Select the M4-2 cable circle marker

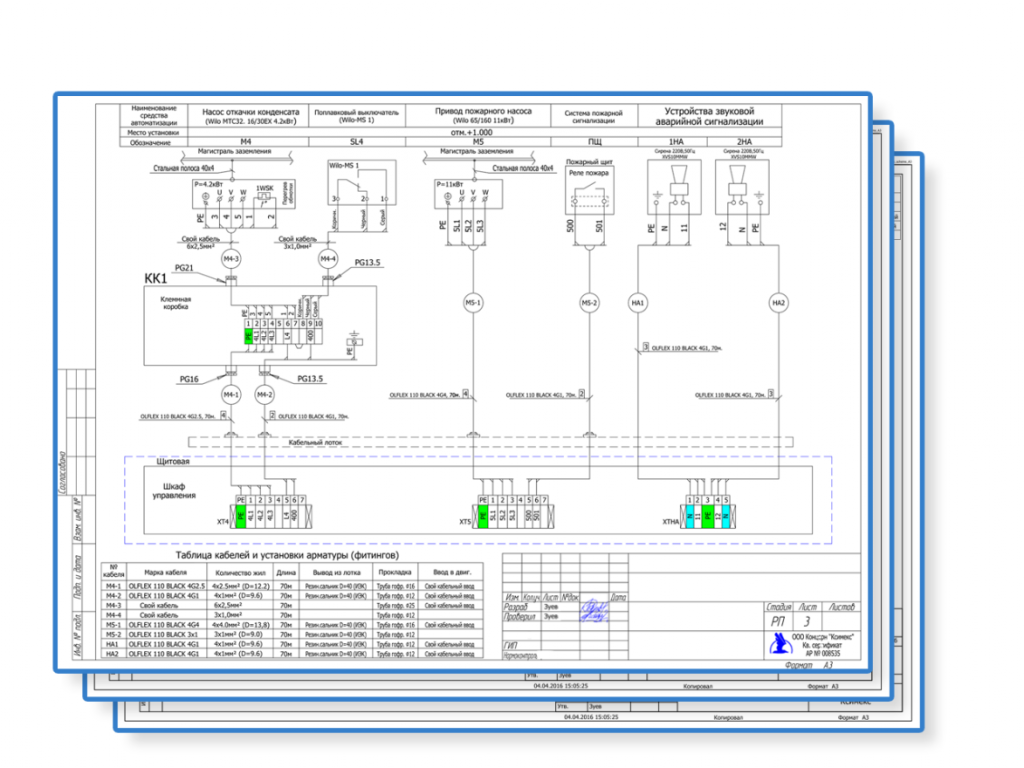pyautogui.click(x=264, y=394)
